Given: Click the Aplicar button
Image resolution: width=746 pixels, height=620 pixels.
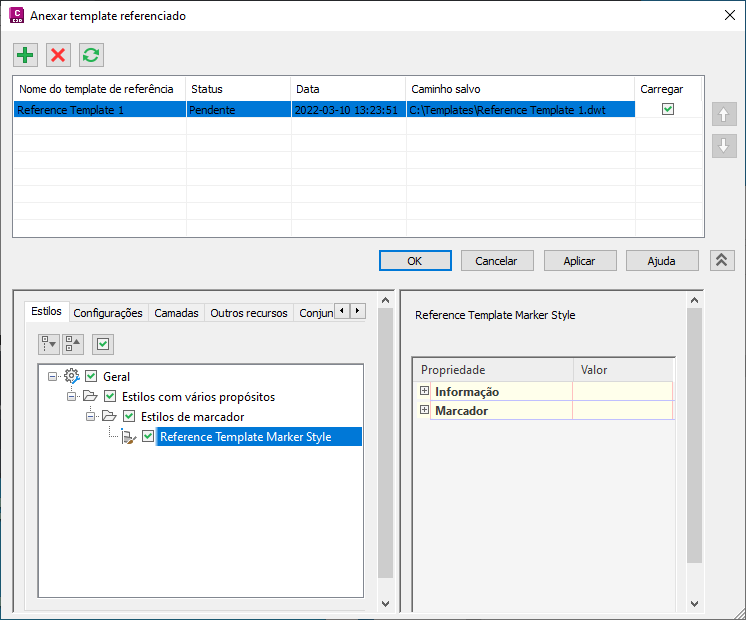Looking at the screenshot, I should [x=580, y=261].
